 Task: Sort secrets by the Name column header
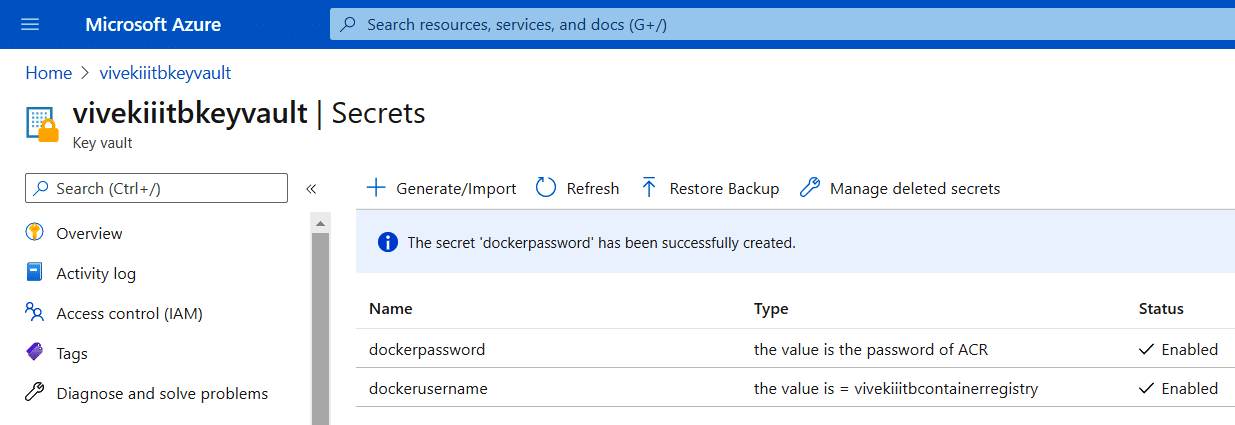coord(391,309)
